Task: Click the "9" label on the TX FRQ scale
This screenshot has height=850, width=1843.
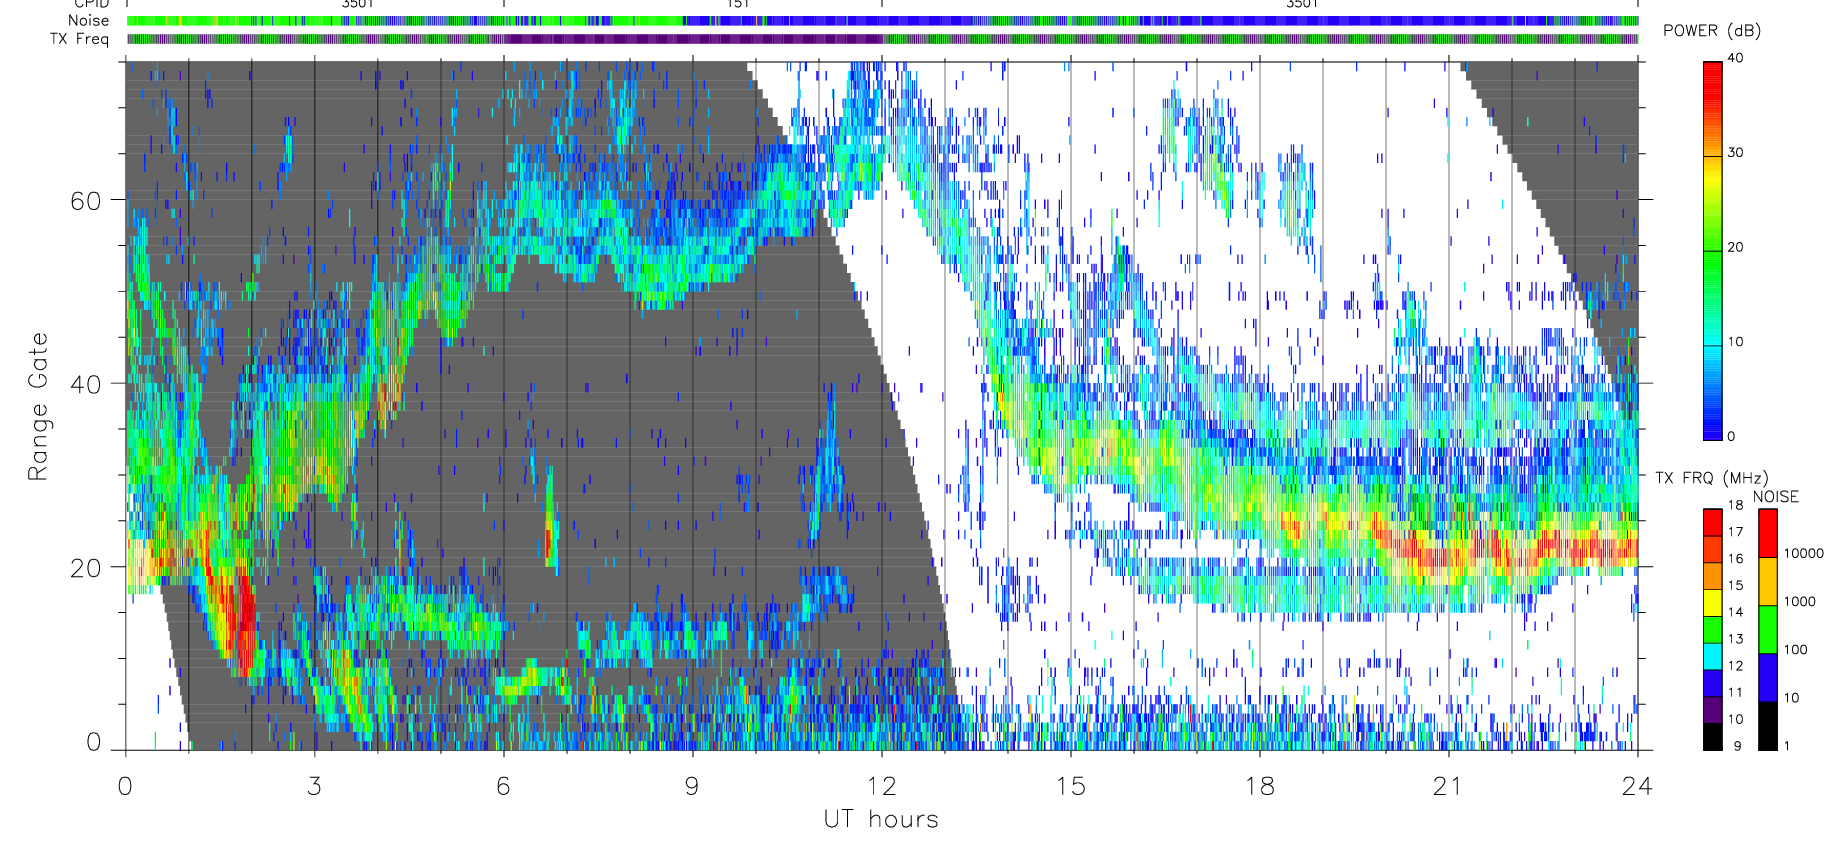Action: pos(1737,746)
